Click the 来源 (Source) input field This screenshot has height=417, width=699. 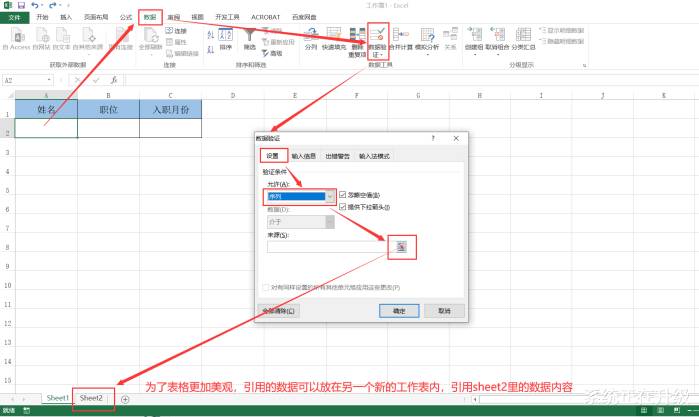pyautogui.click(x=327, y=247)
